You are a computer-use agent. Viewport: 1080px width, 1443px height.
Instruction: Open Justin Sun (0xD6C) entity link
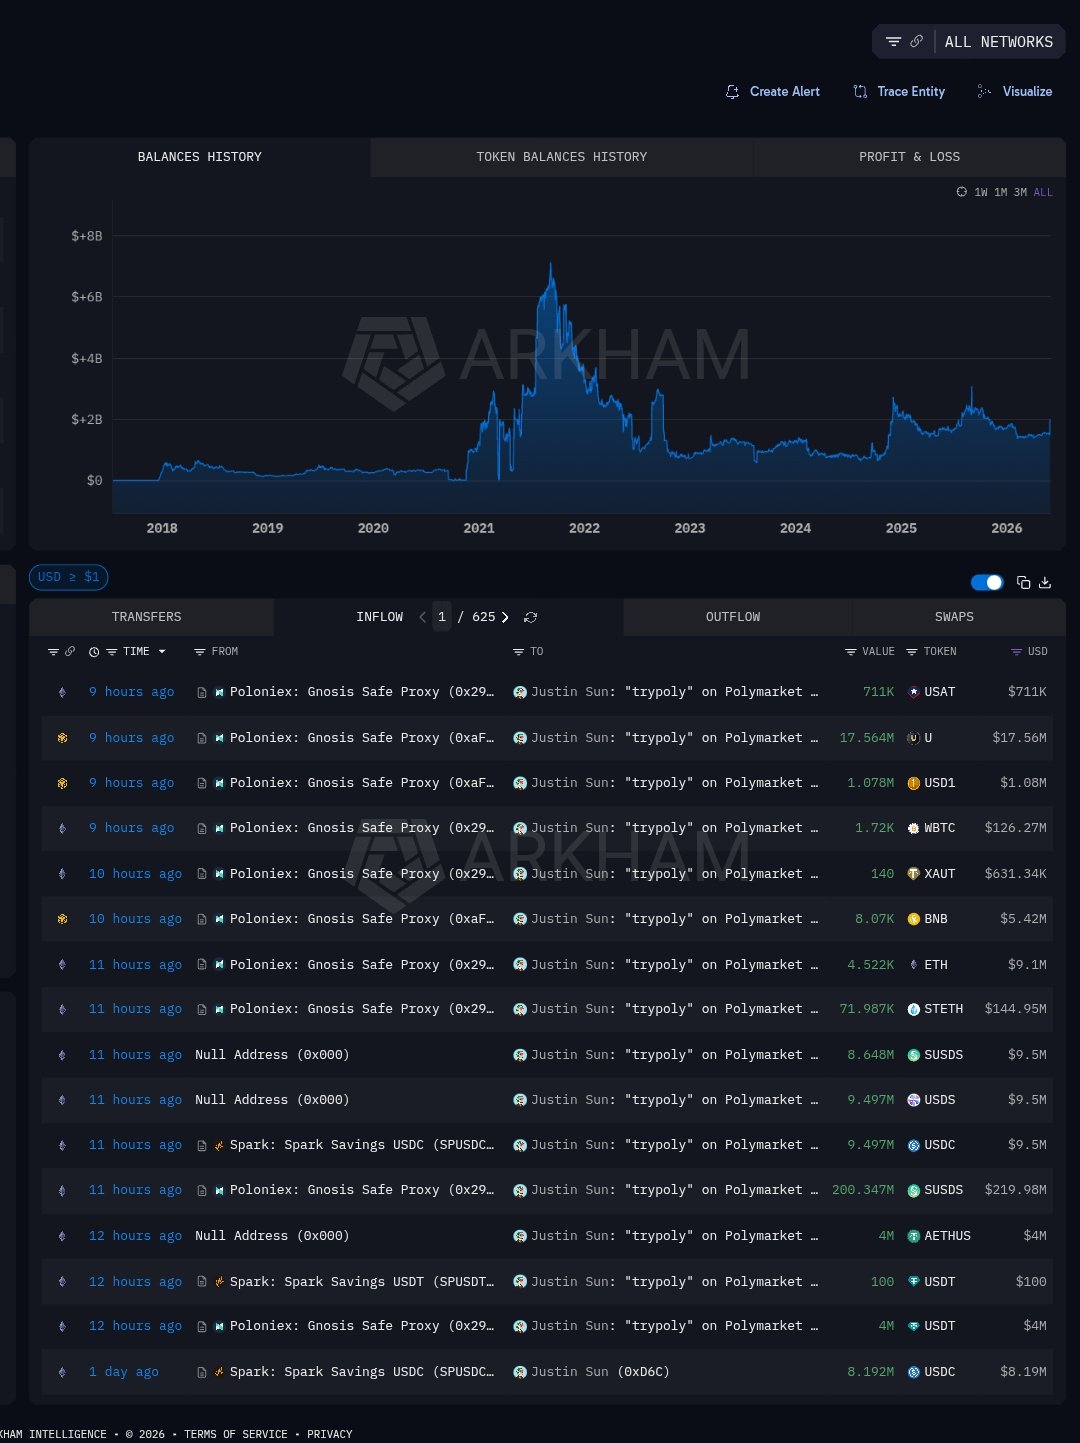coord(600,1372)
